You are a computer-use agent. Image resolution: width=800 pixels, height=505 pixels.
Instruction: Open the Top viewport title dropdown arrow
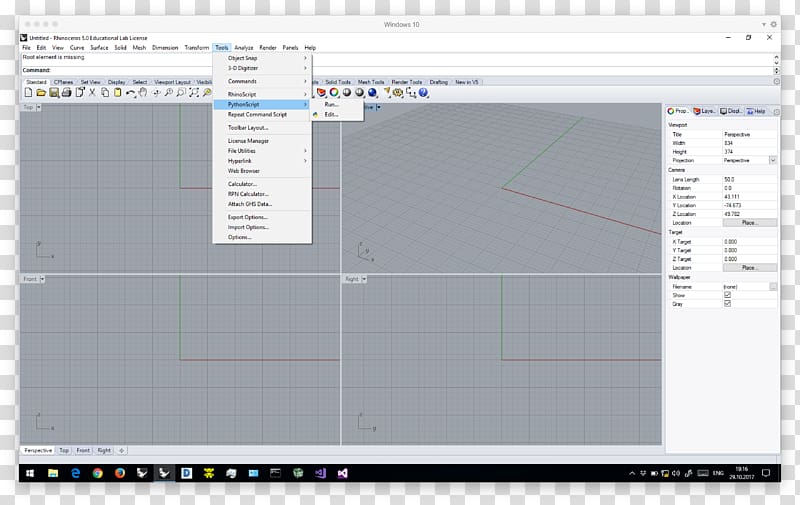tap(38, 107)
